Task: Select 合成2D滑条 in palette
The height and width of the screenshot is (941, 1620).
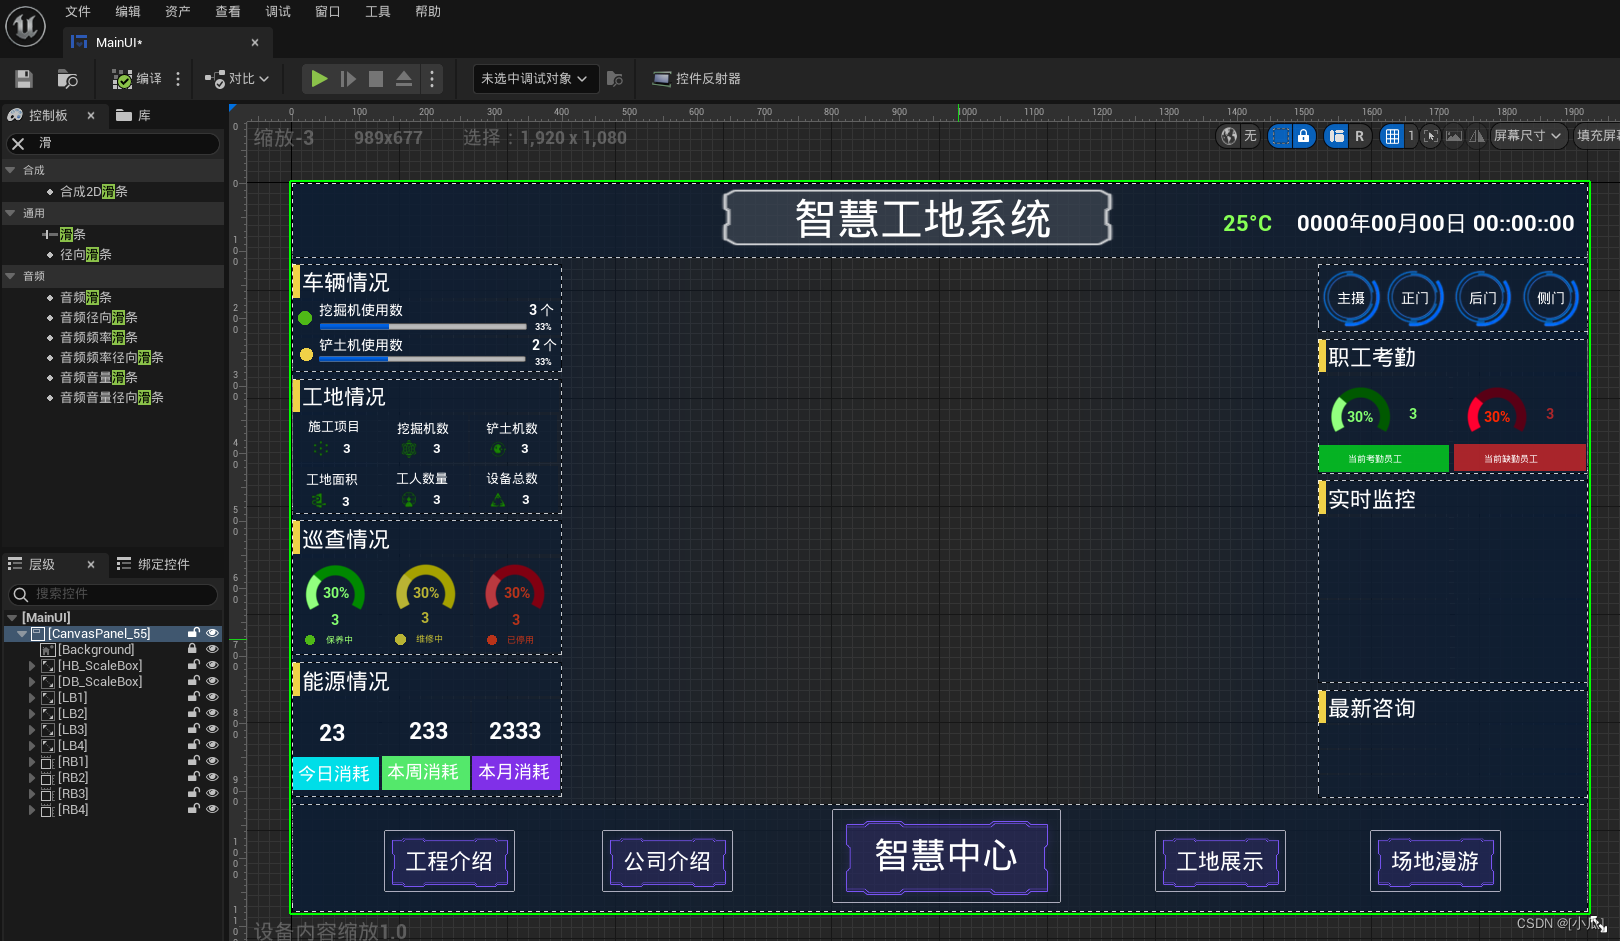Action: click(x=94, y=192)
